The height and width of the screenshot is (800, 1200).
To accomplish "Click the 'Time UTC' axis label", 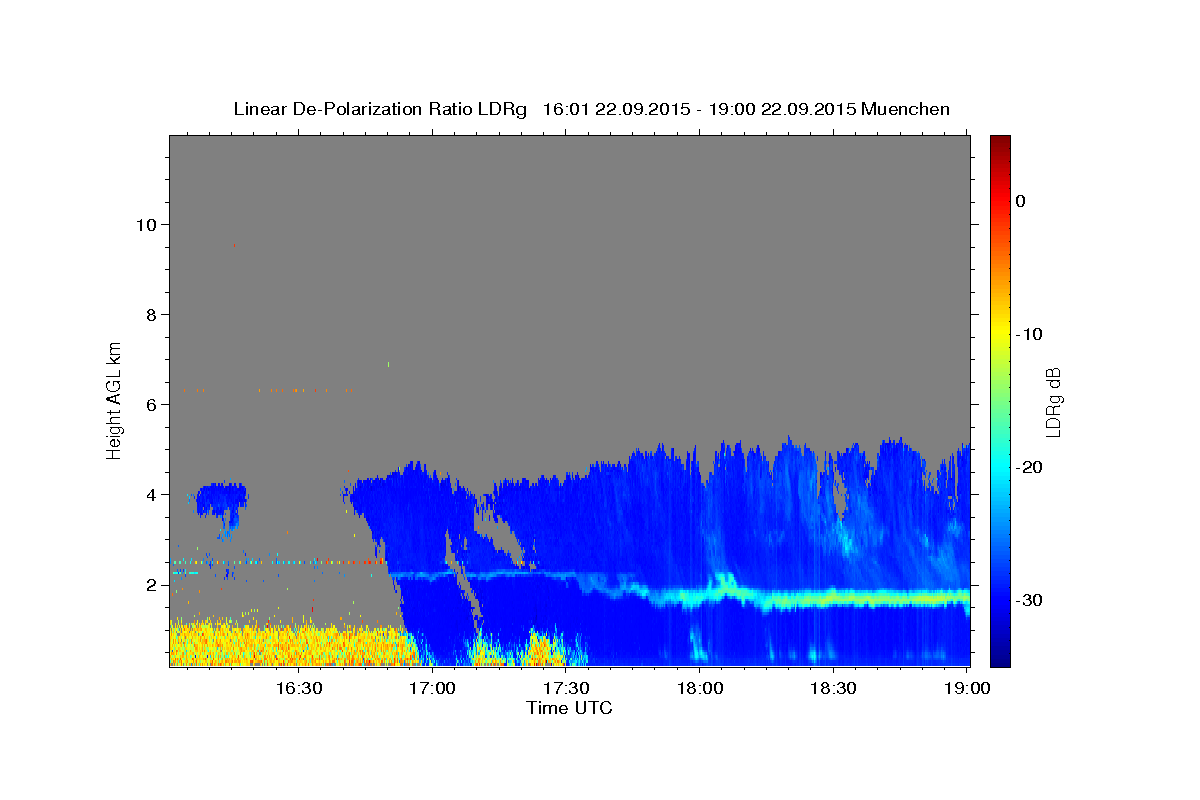I will tap(569, 708).
